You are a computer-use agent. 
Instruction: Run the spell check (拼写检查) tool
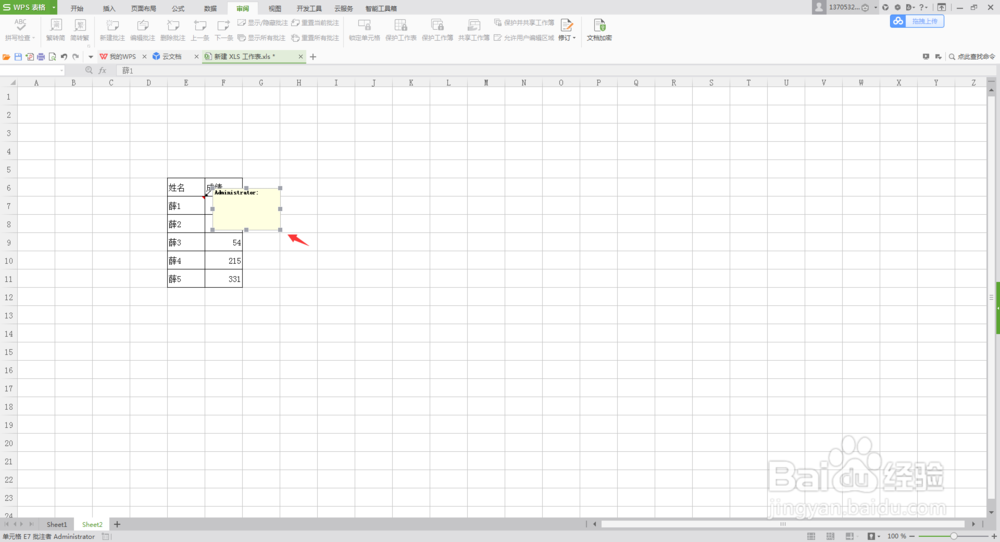(20, 29)
